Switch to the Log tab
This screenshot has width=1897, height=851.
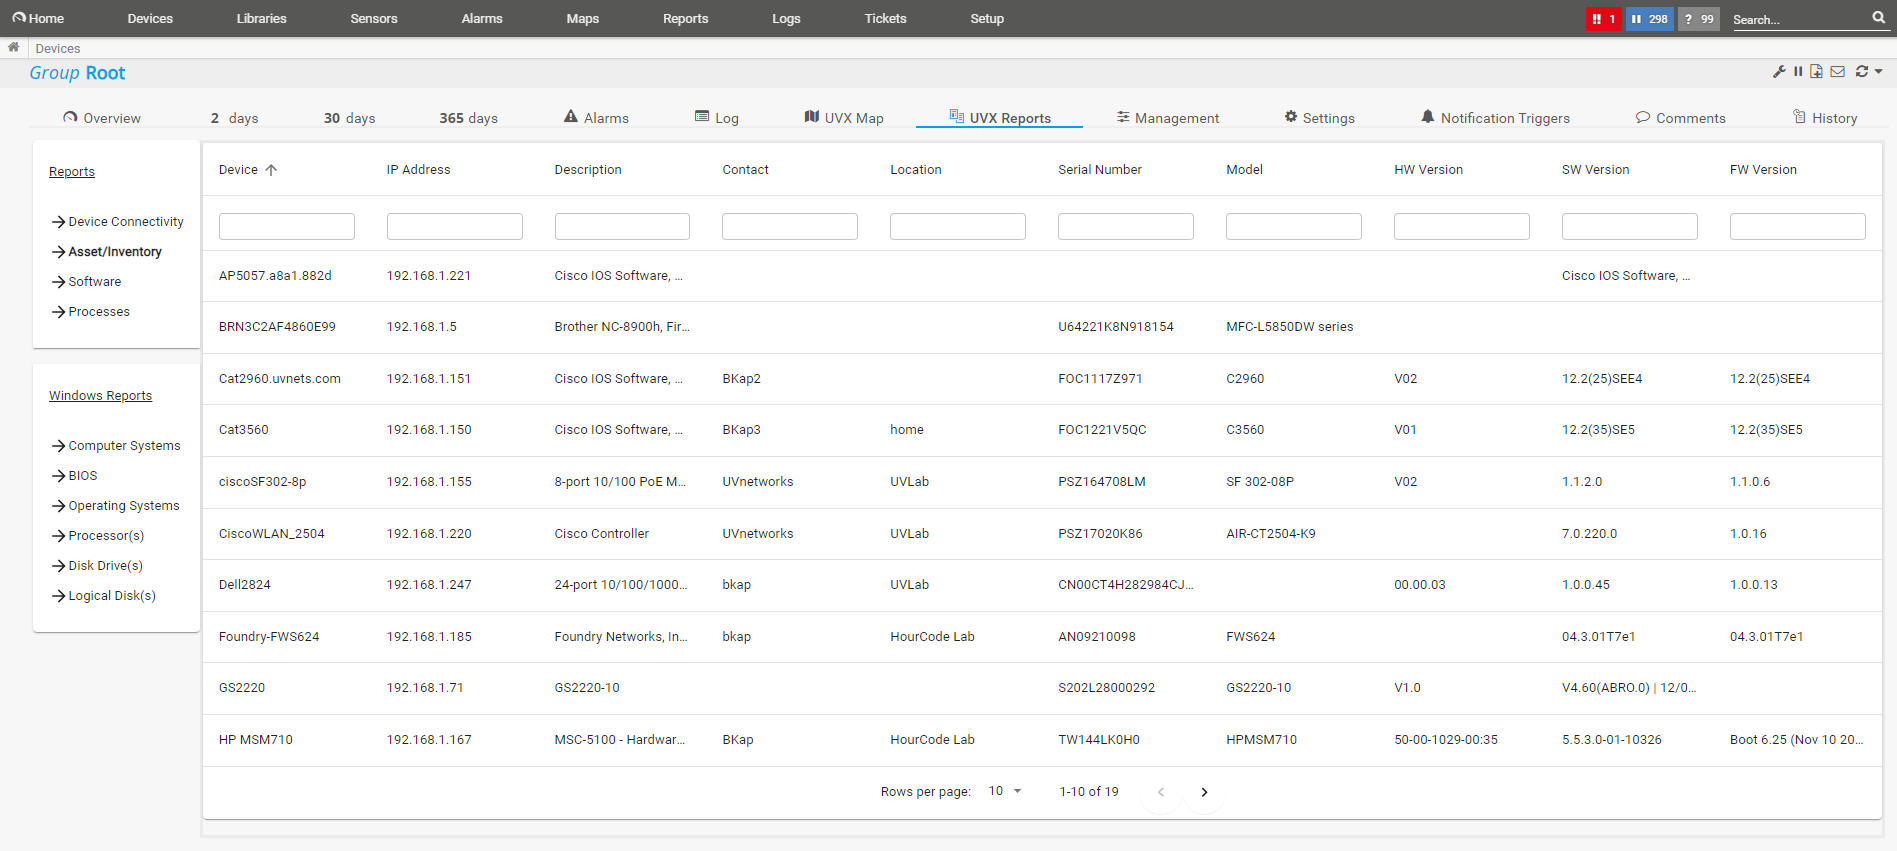coord(717,118)
